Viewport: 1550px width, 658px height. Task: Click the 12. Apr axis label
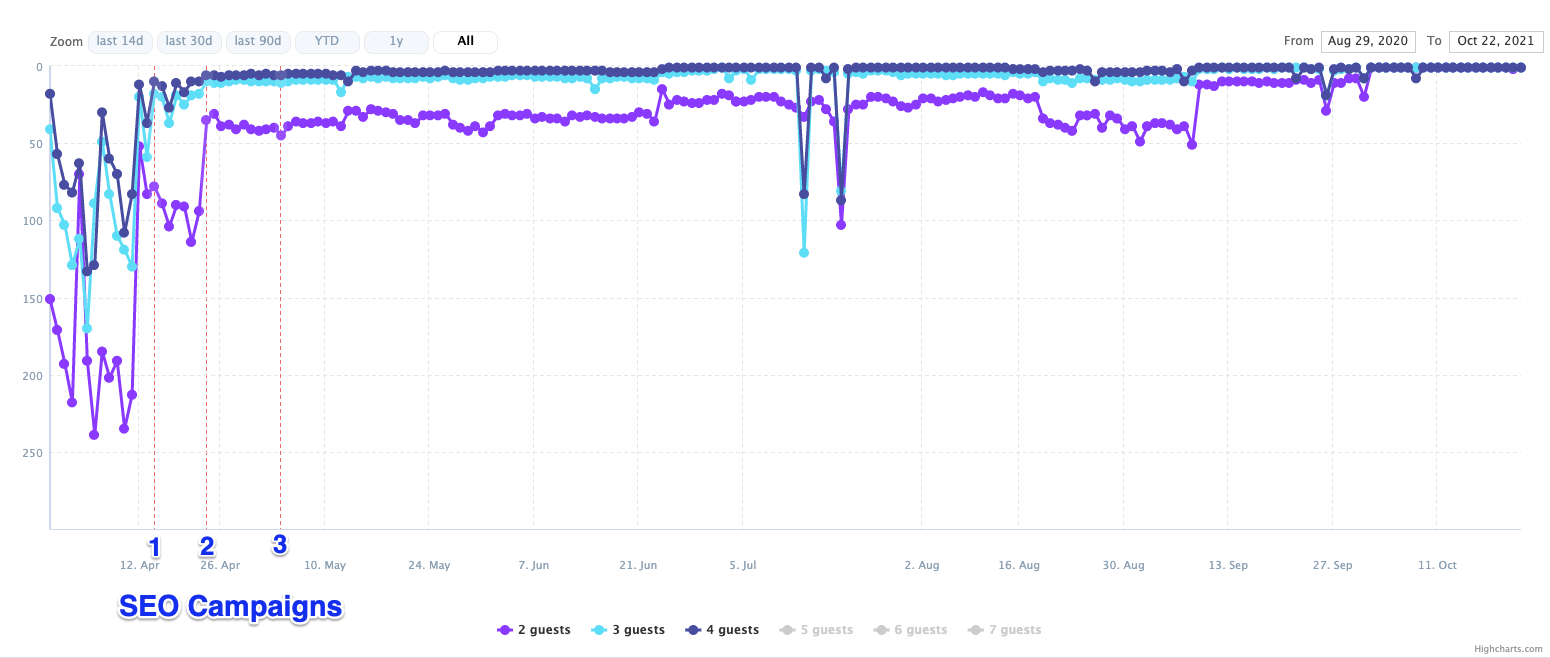140,566
